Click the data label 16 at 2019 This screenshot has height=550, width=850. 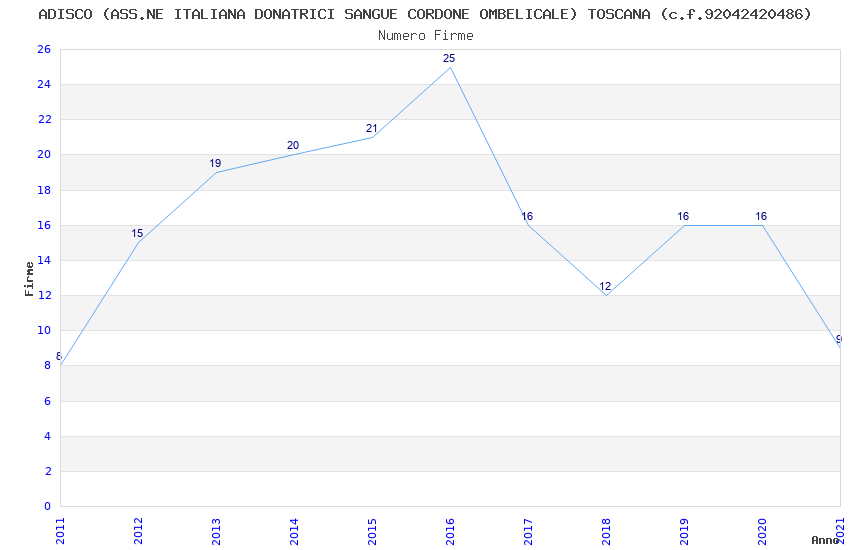click(683, 216)
